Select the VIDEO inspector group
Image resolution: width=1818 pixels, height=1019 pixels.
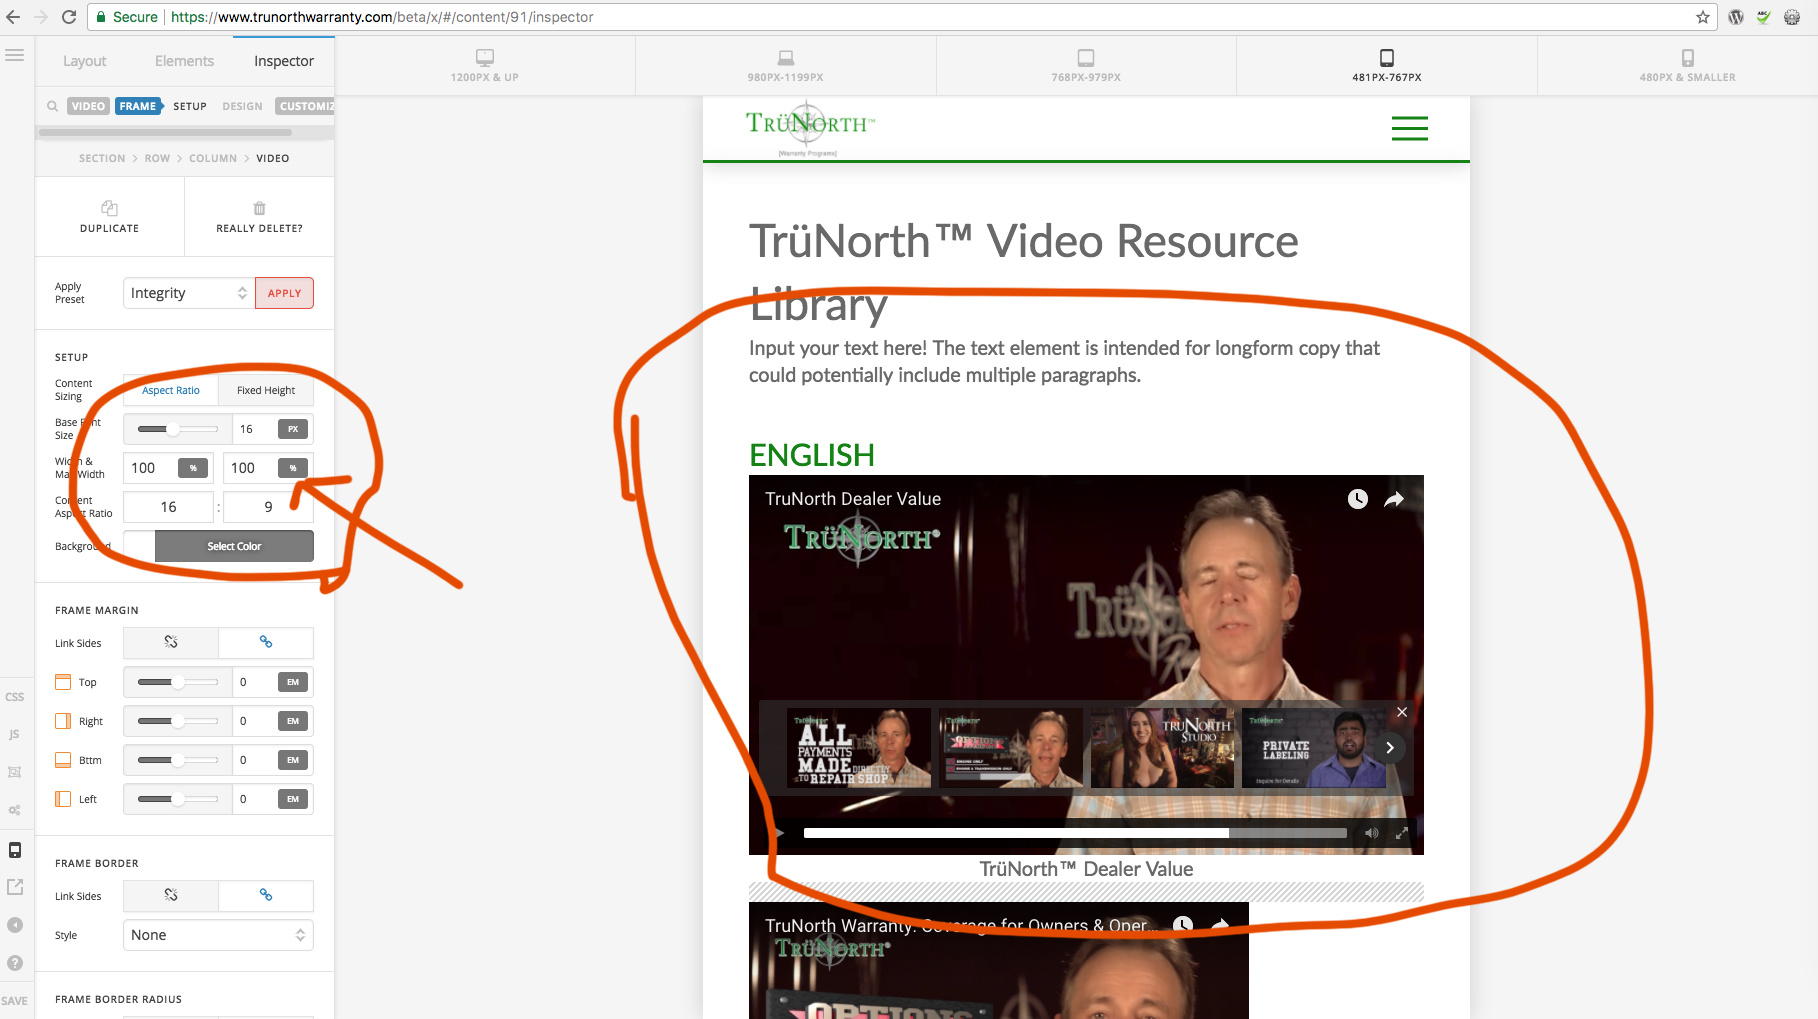(88, 106)
